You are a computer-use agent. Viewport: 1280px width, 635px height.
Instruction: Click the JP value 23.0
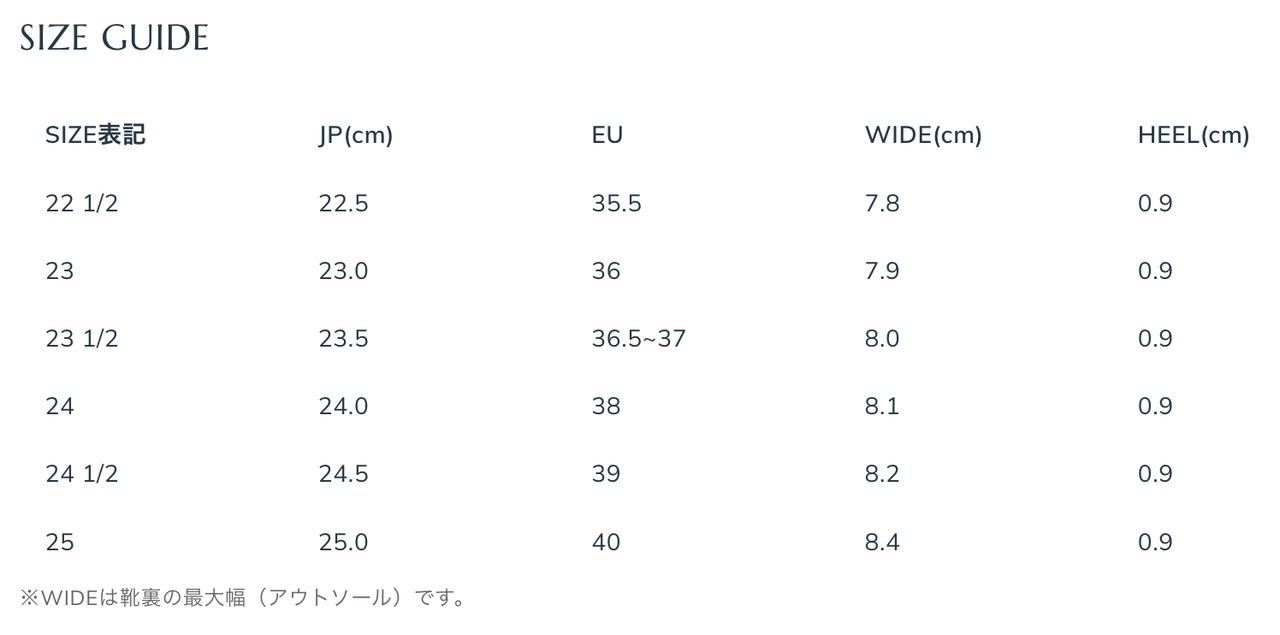click(343, 271)
